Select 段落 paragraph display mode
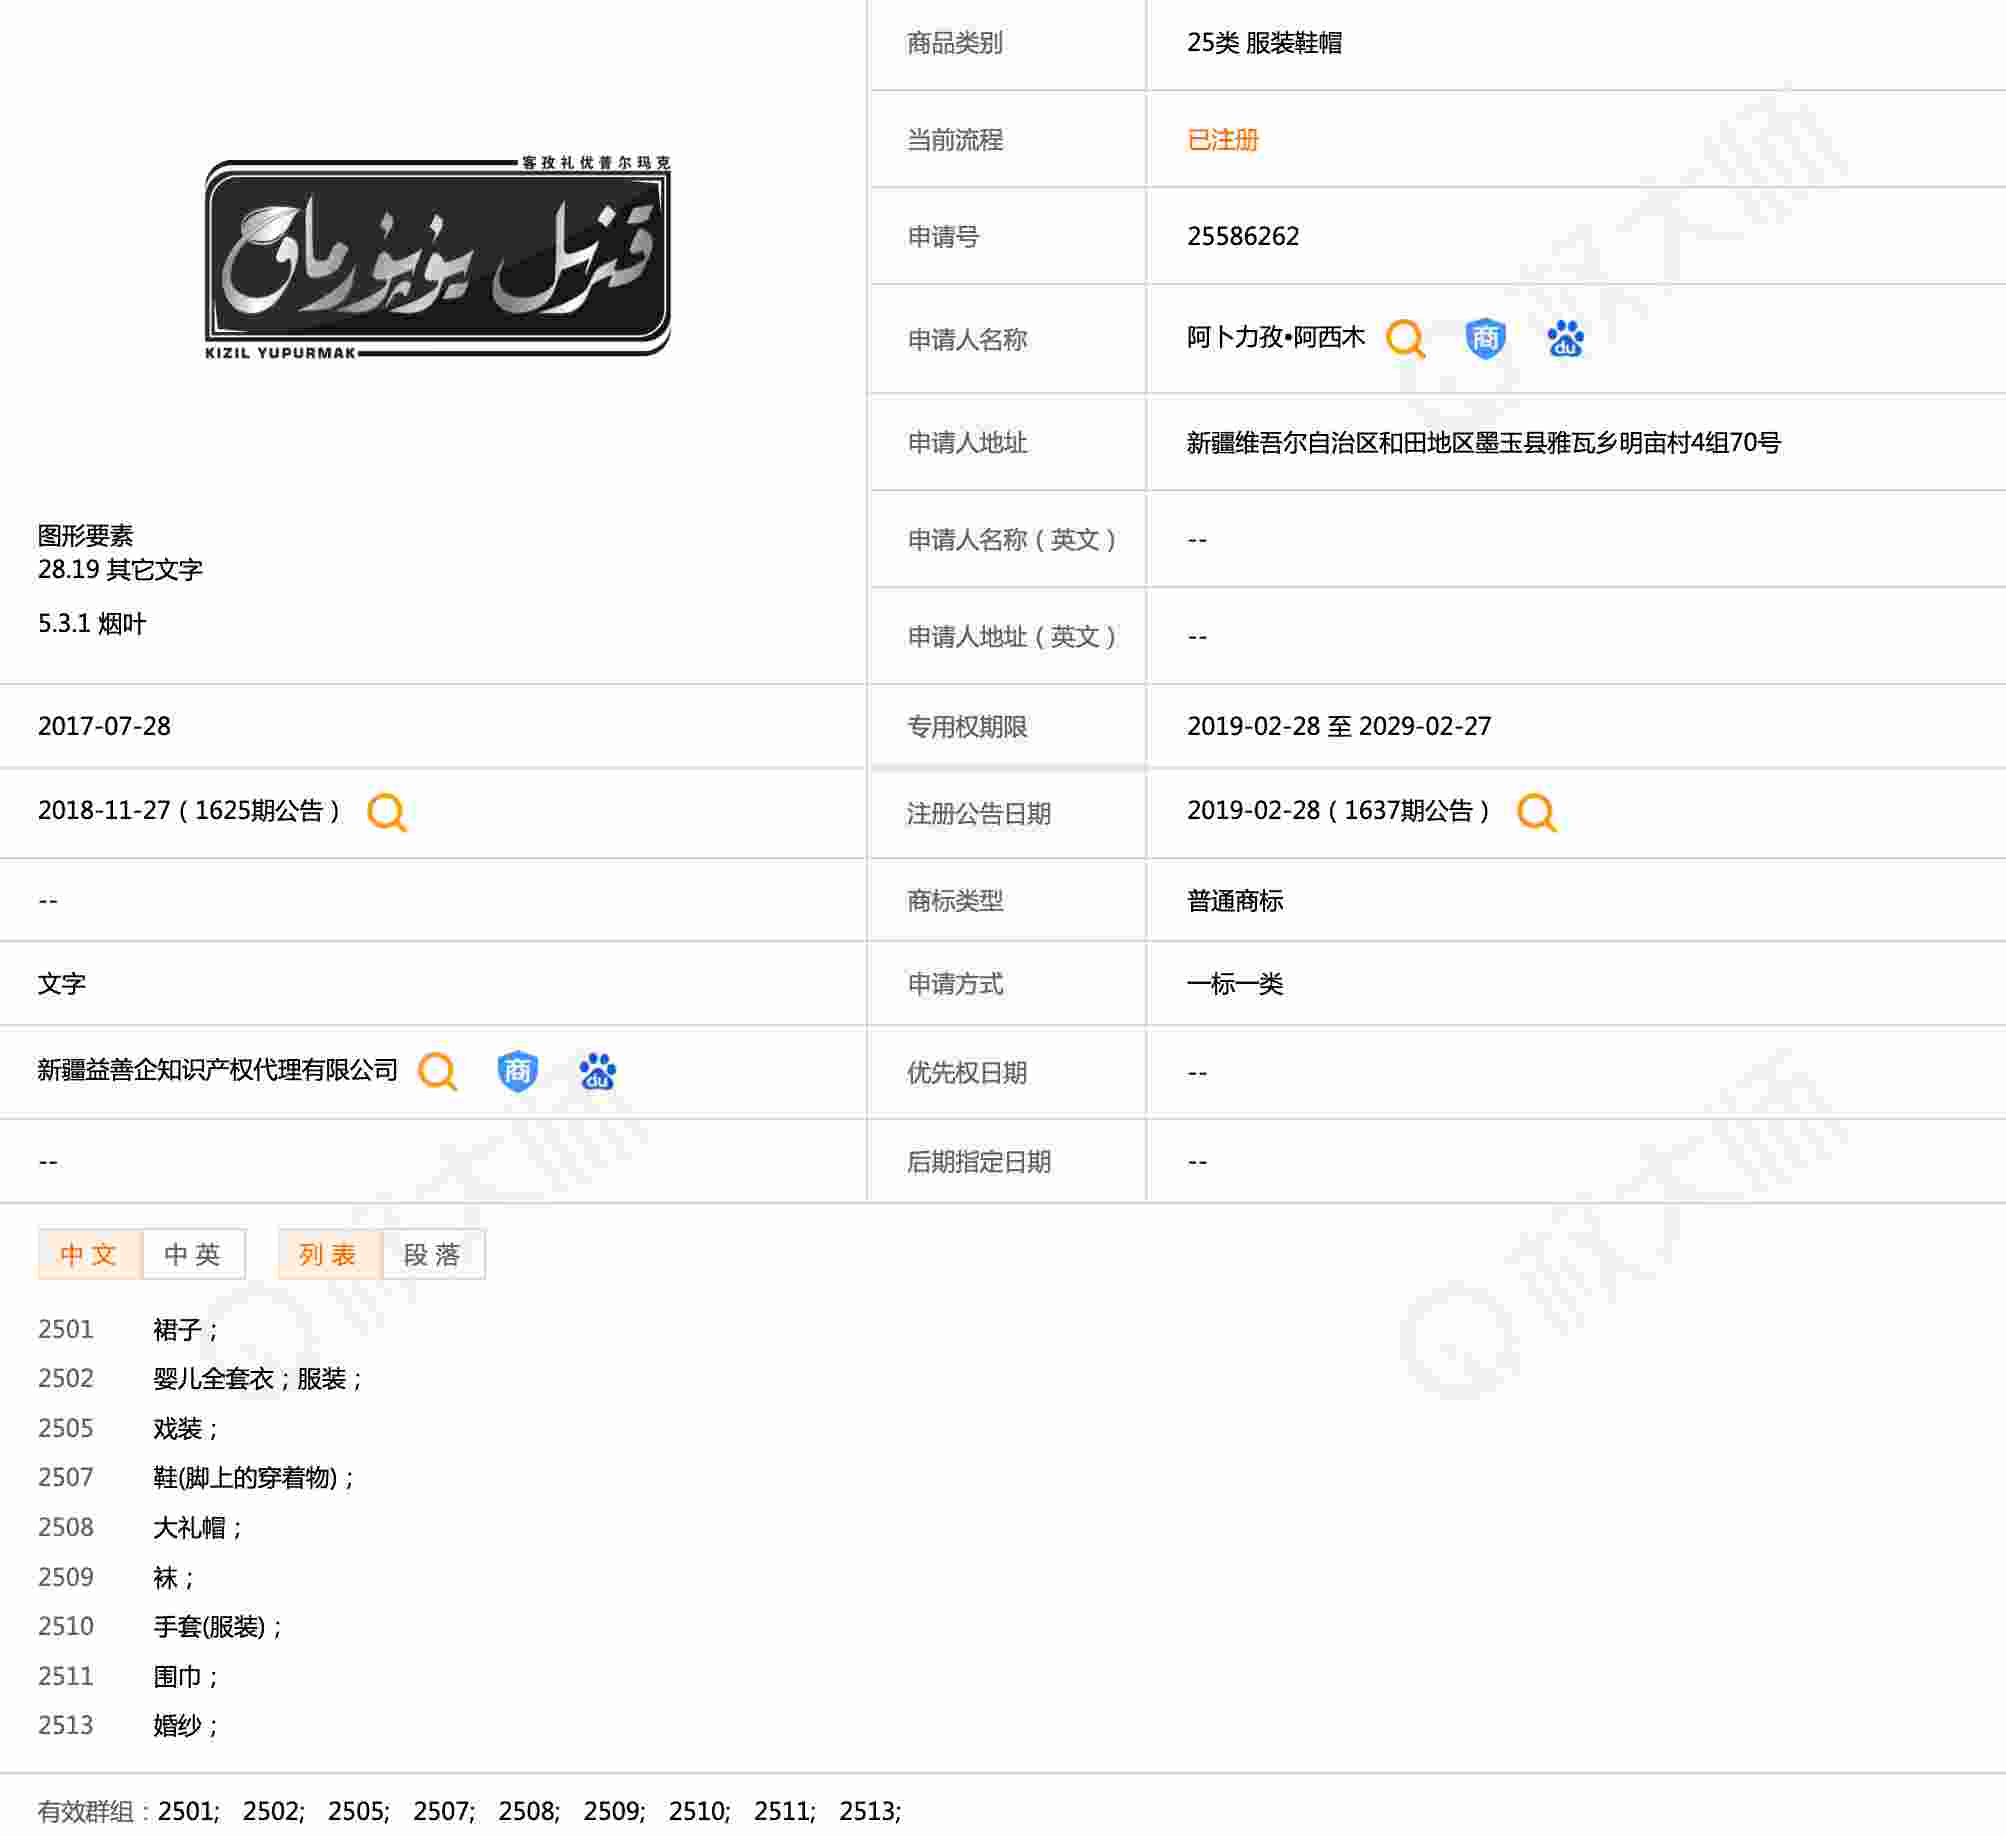The width and height of the screenshot is (2006, 1836). (x=433, y=1254)
